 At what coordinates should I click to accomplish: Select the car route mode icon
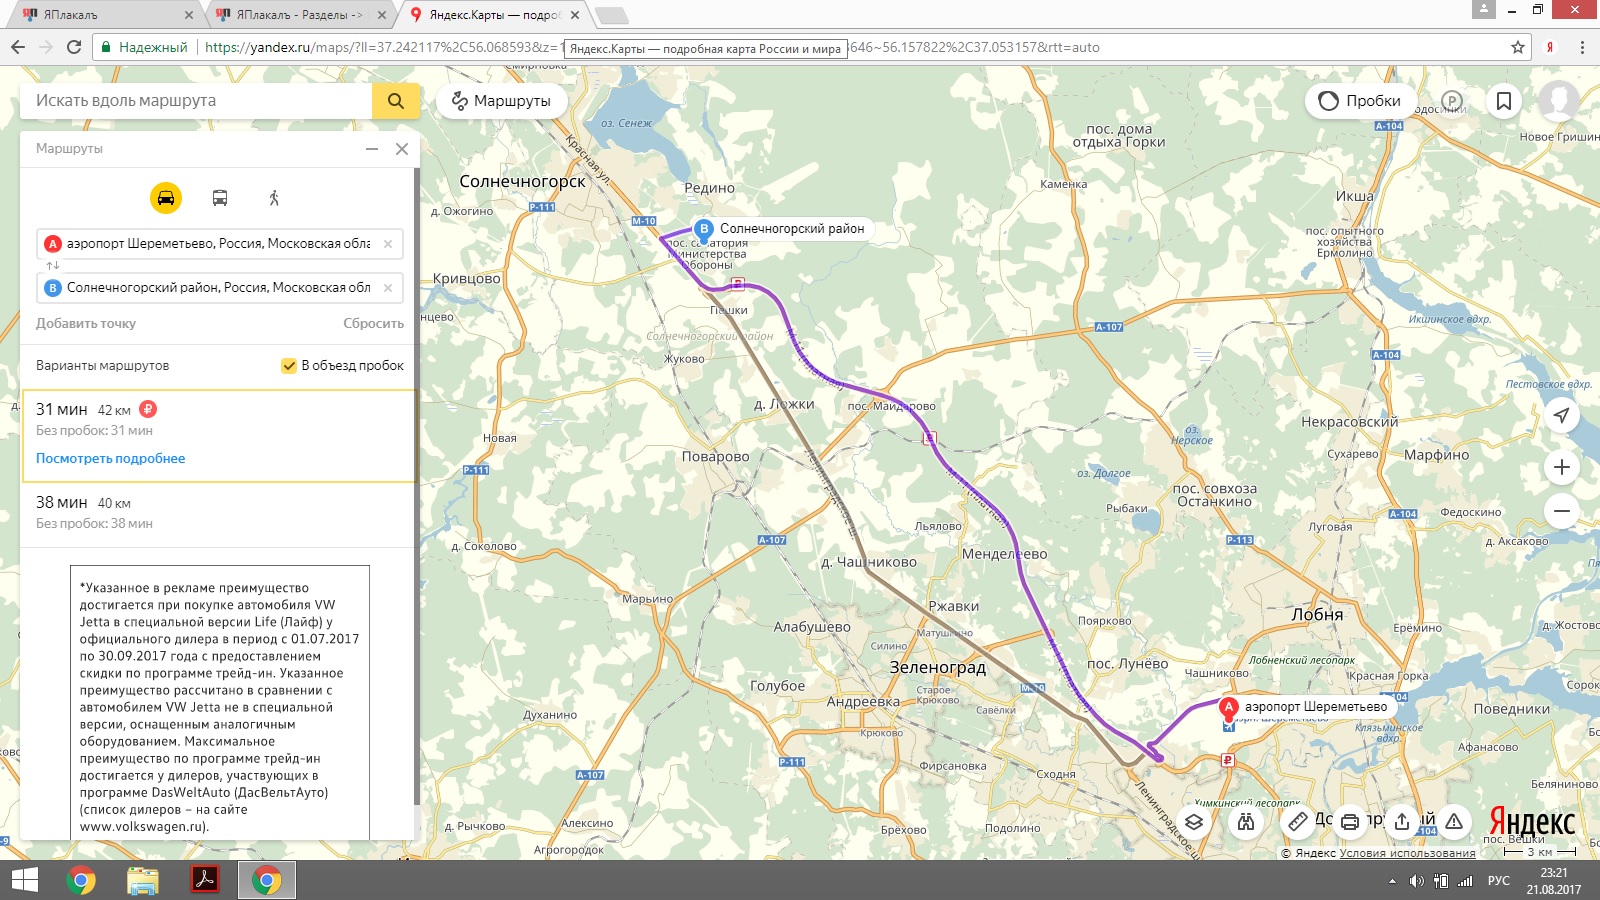(x=166, y=198)
